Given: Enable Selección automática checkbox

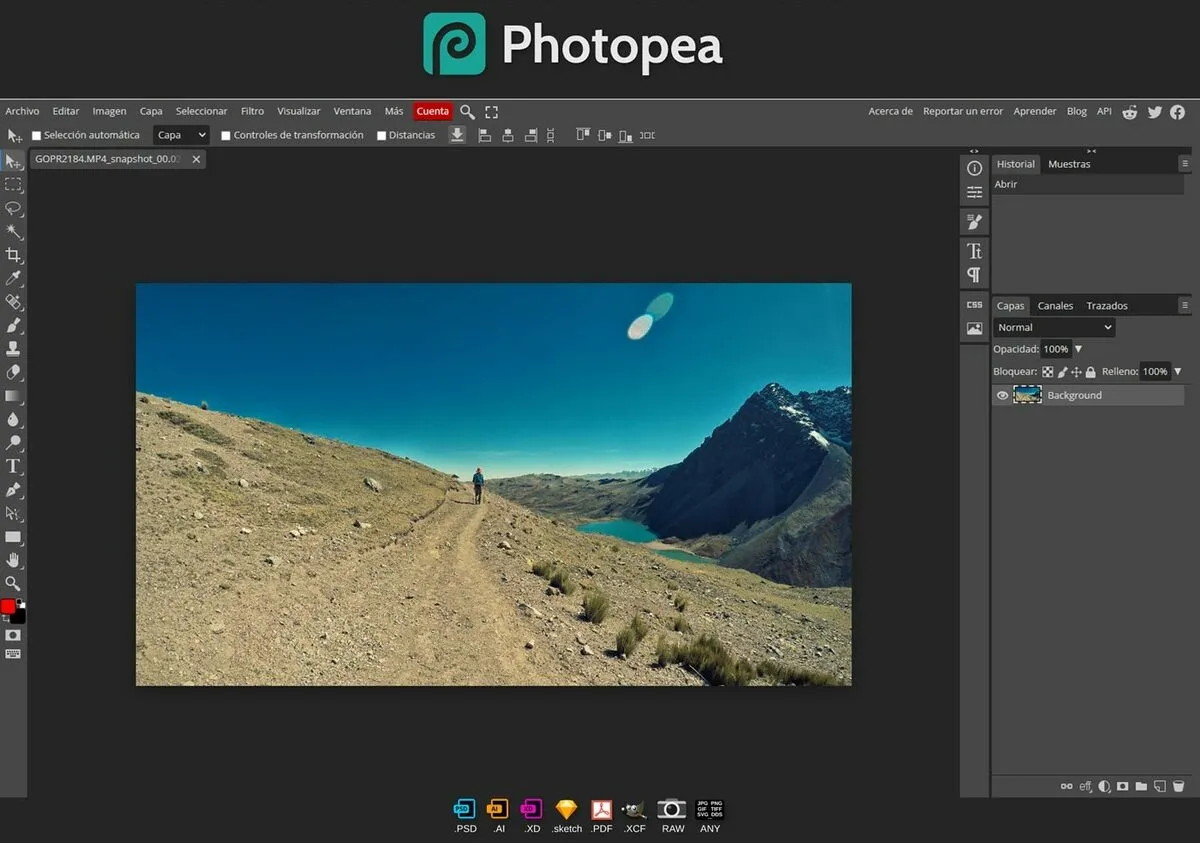Looking at the screenshot, I should pos(37,136).
